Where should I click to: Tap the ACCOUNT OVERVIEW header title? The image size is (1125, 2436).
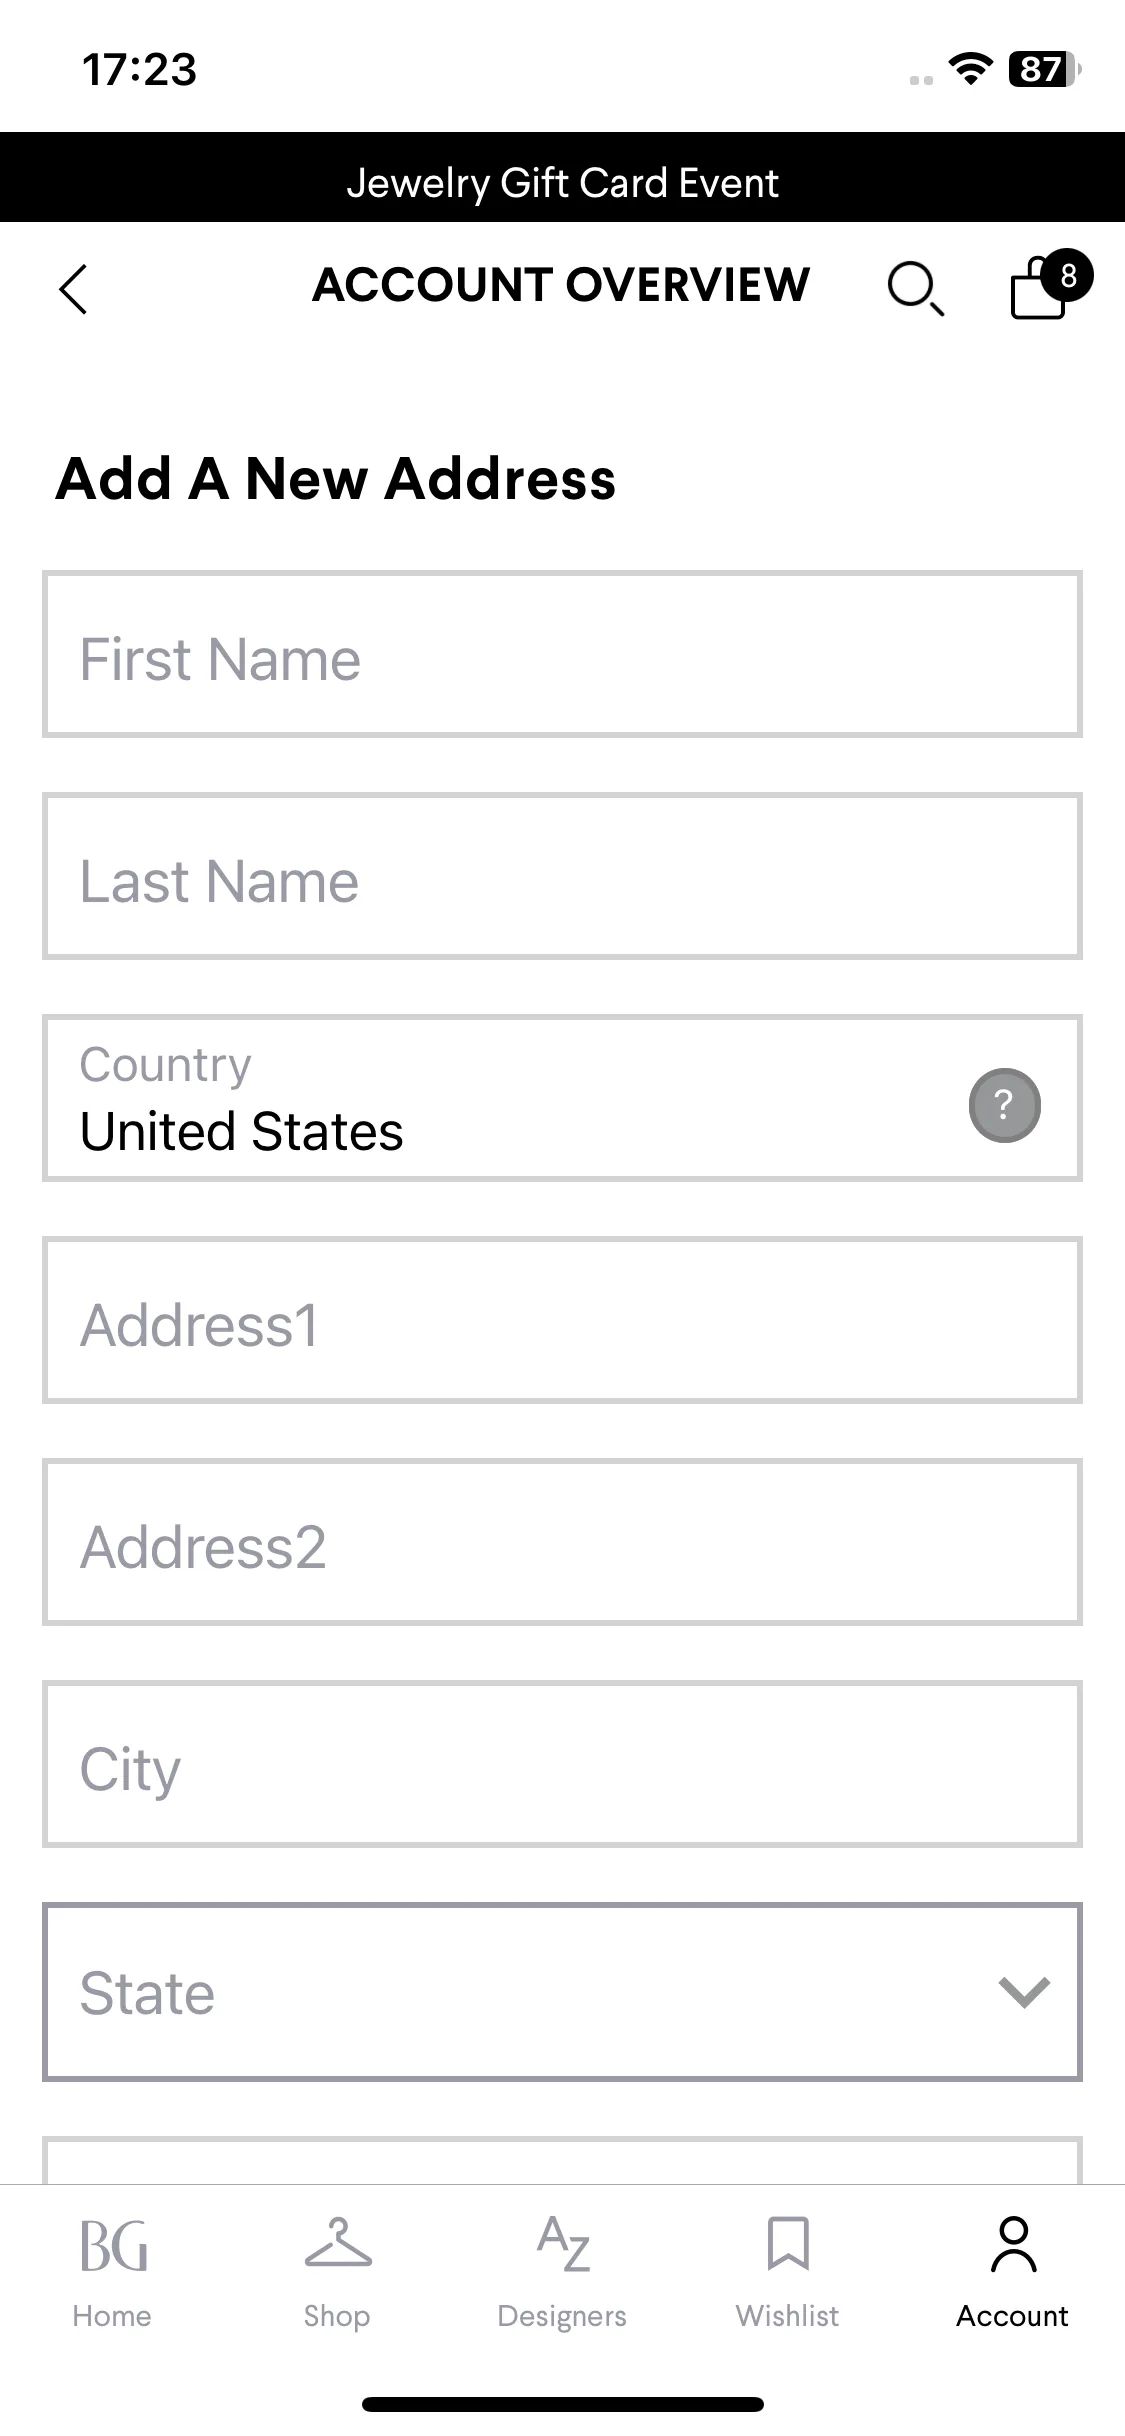pos(561,285)
